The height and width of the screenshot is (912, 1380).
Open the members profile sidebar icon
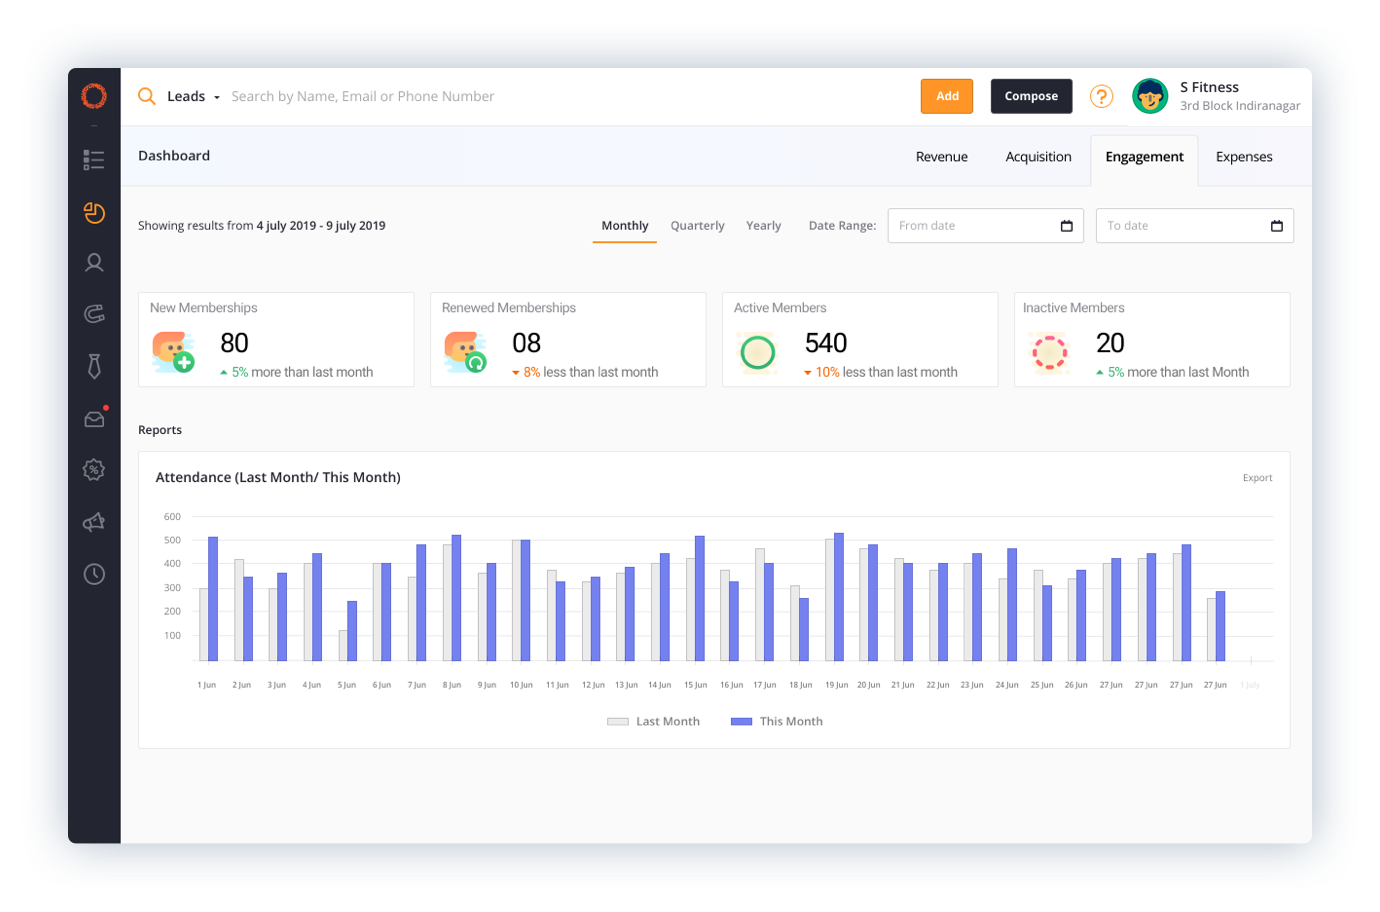[94, 263]
